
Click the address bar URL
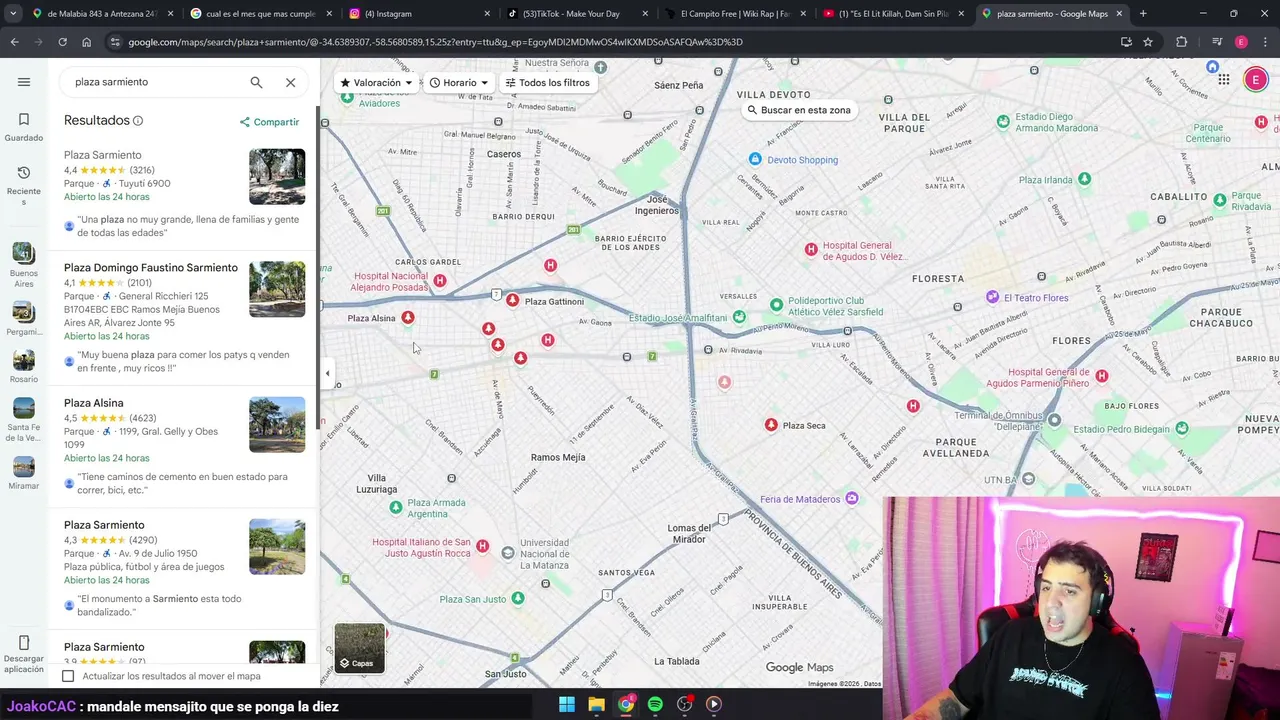(x=435, y=42)
